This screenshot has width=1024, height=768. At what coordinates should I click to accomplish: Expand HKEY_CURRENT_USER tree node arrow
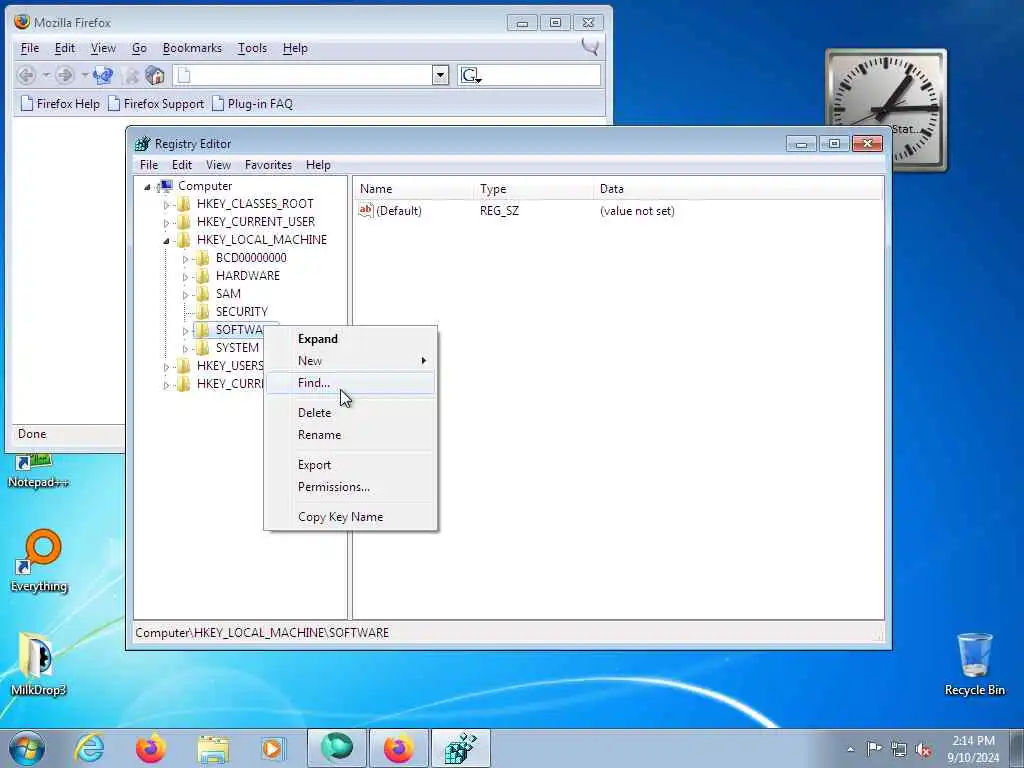coord(166,223)
